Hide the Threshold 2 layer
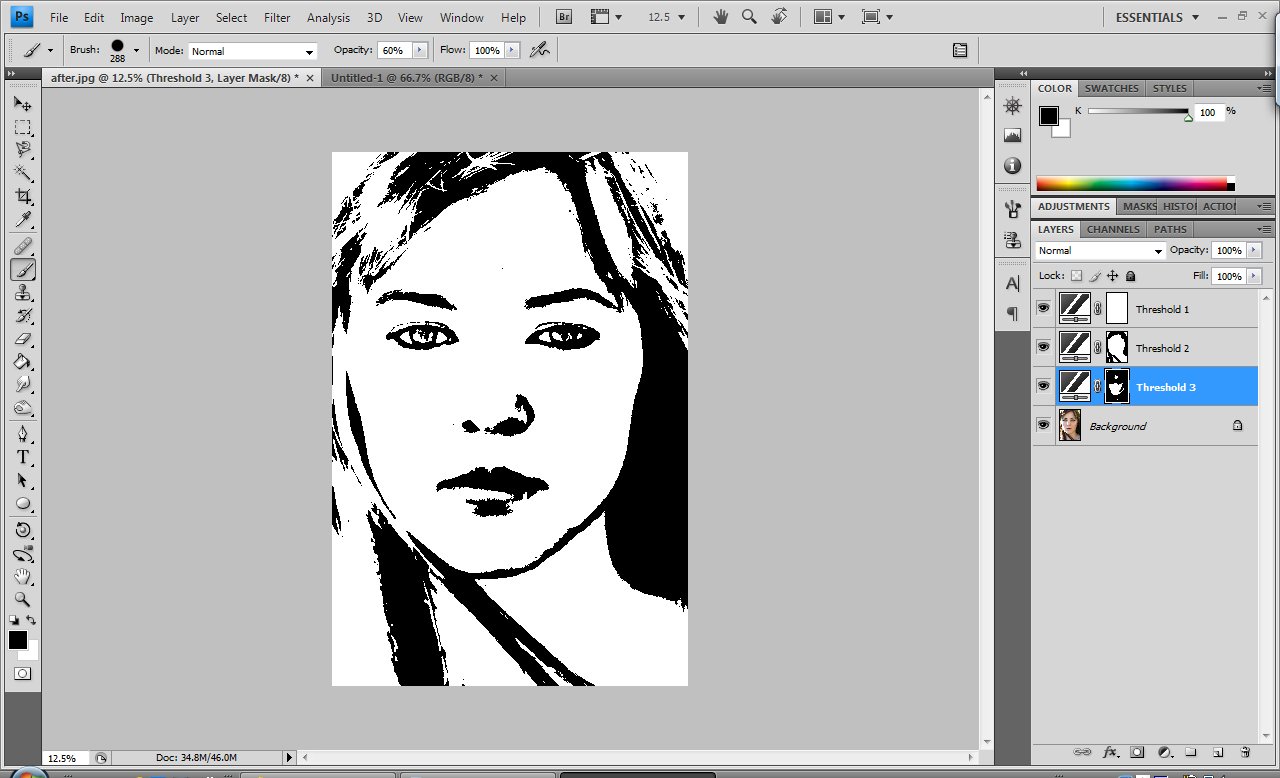Image resolution: width=1280 pixels, height=778 pixels. [1043, 347]
